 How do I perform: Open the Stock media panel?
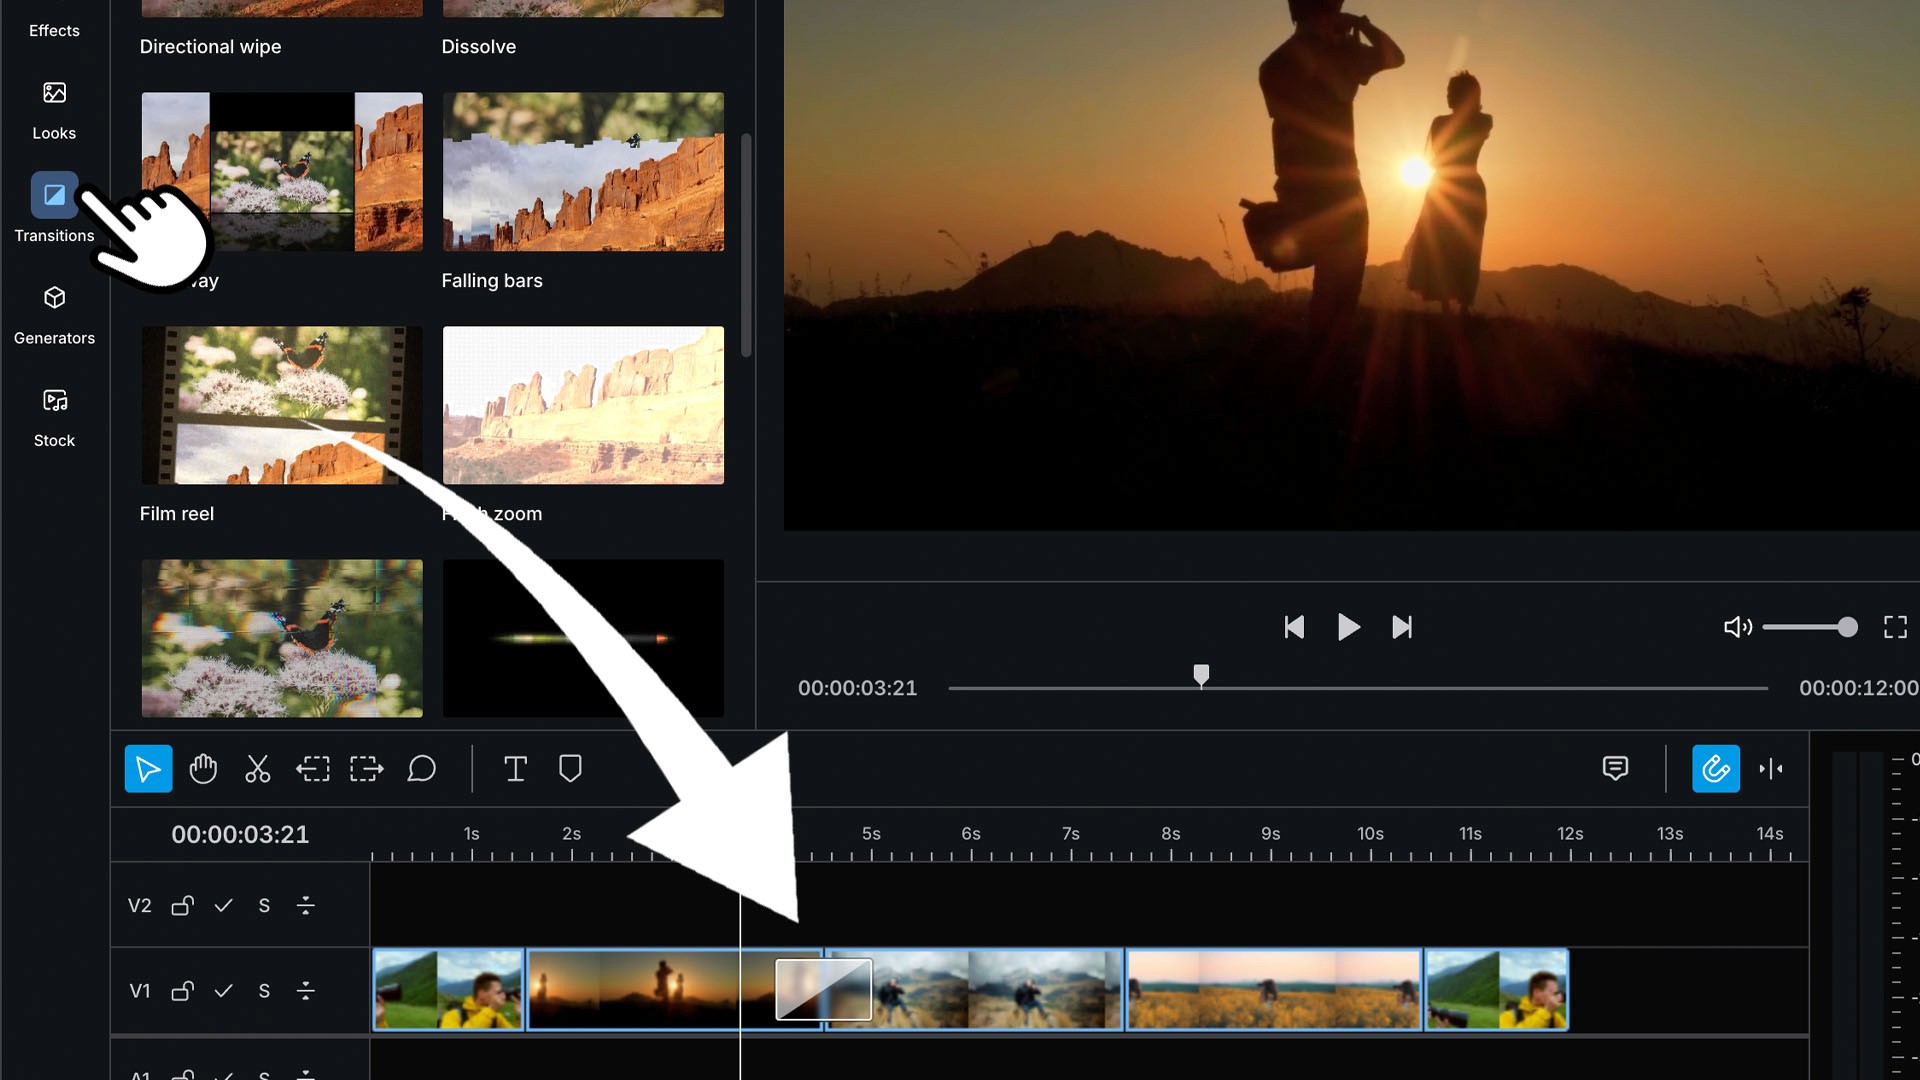[x=54, y=417]
